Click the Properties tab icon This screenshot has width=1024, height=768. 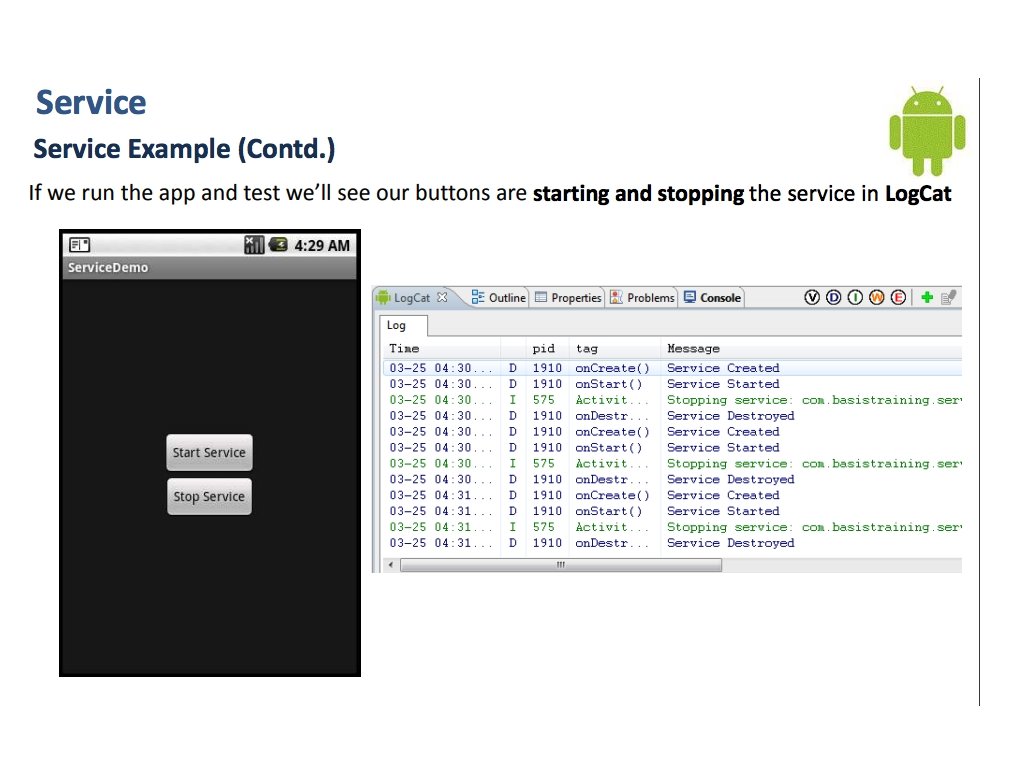tap(541, 297)
